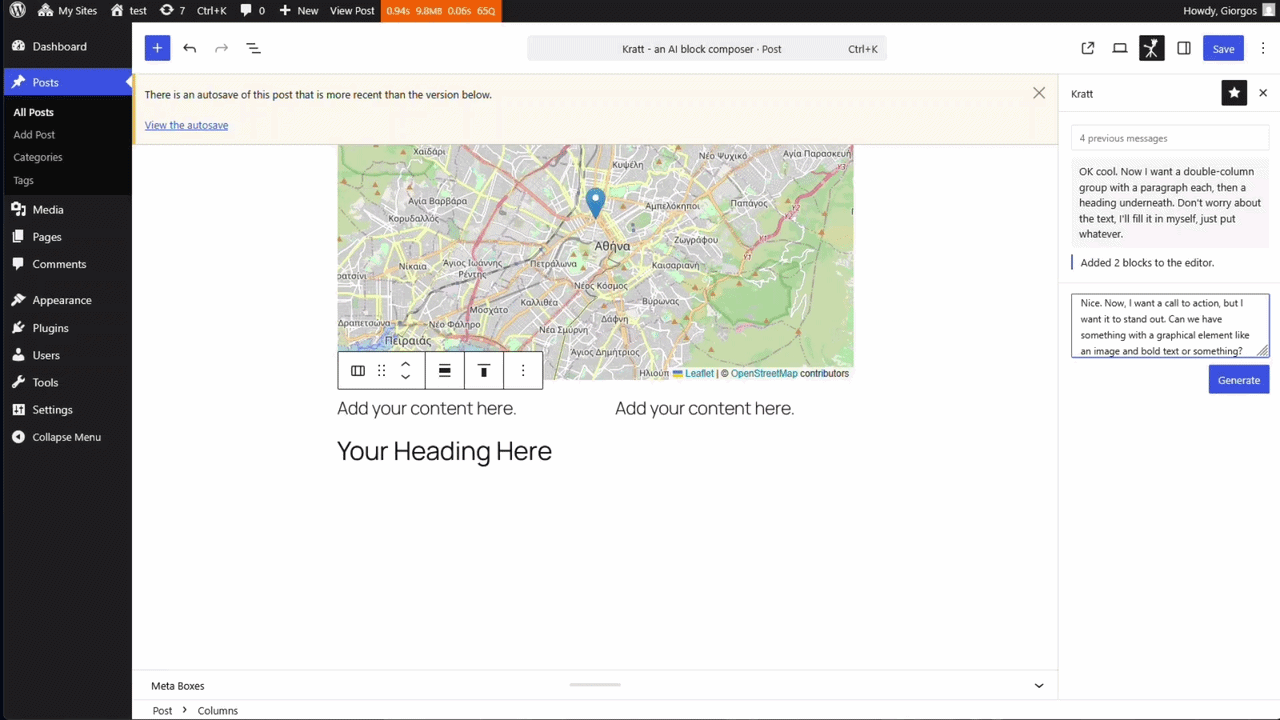Open Comments in the sidebar
The height and width of the screenshot is (720, 1280).
coord(66,264)
